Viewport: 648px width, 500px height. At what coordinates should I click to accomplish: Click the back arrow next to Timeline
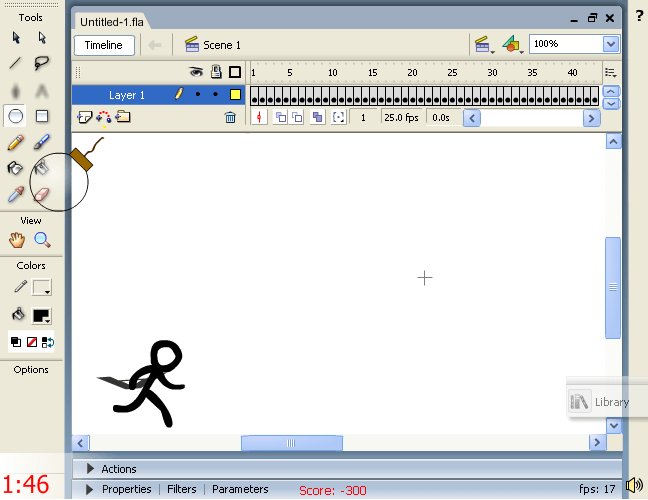(x=155, y=45)
